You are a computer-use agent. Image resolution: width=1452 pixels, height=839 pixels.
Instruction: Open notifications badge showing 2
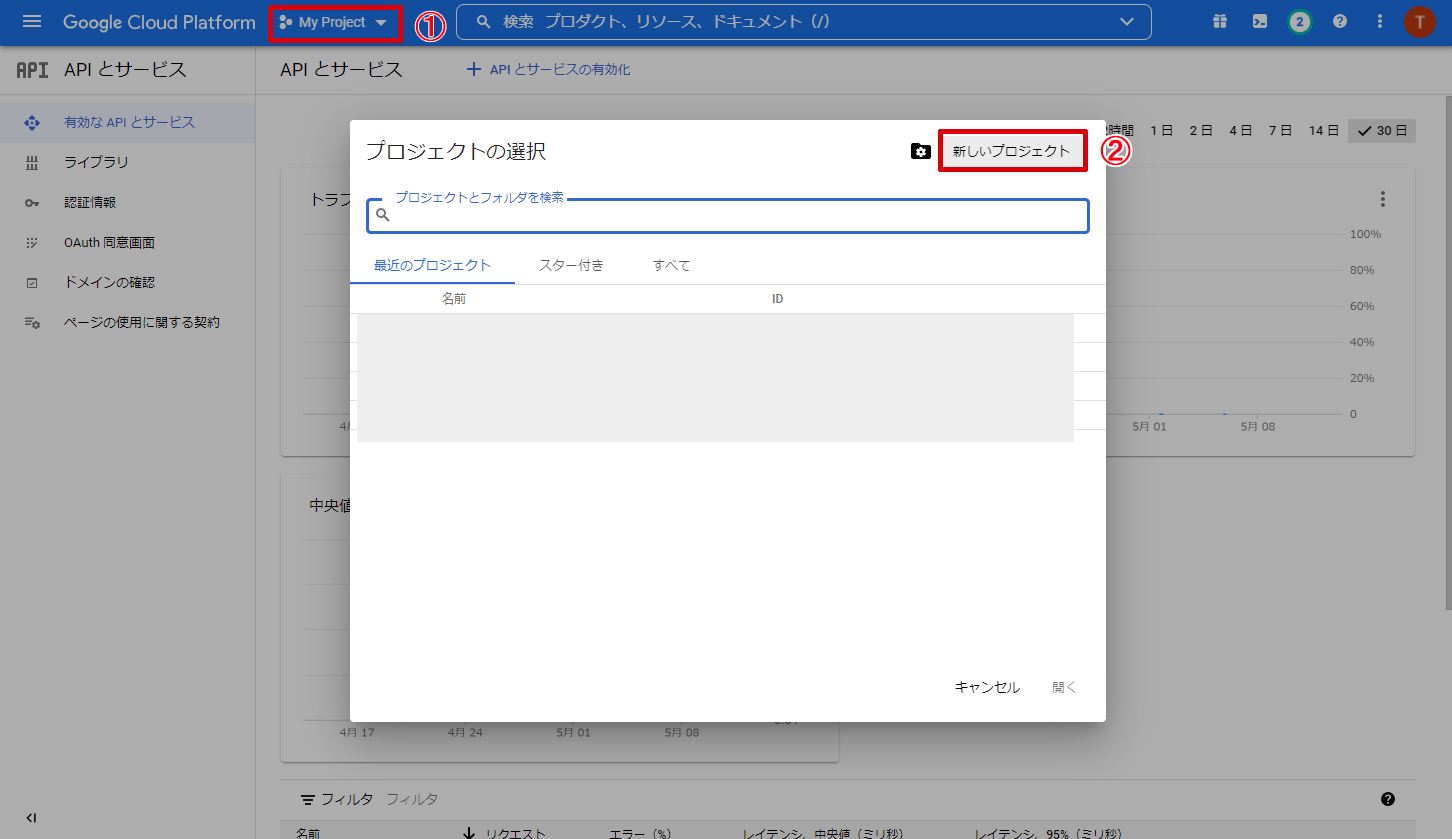[x=1300, y=21]
